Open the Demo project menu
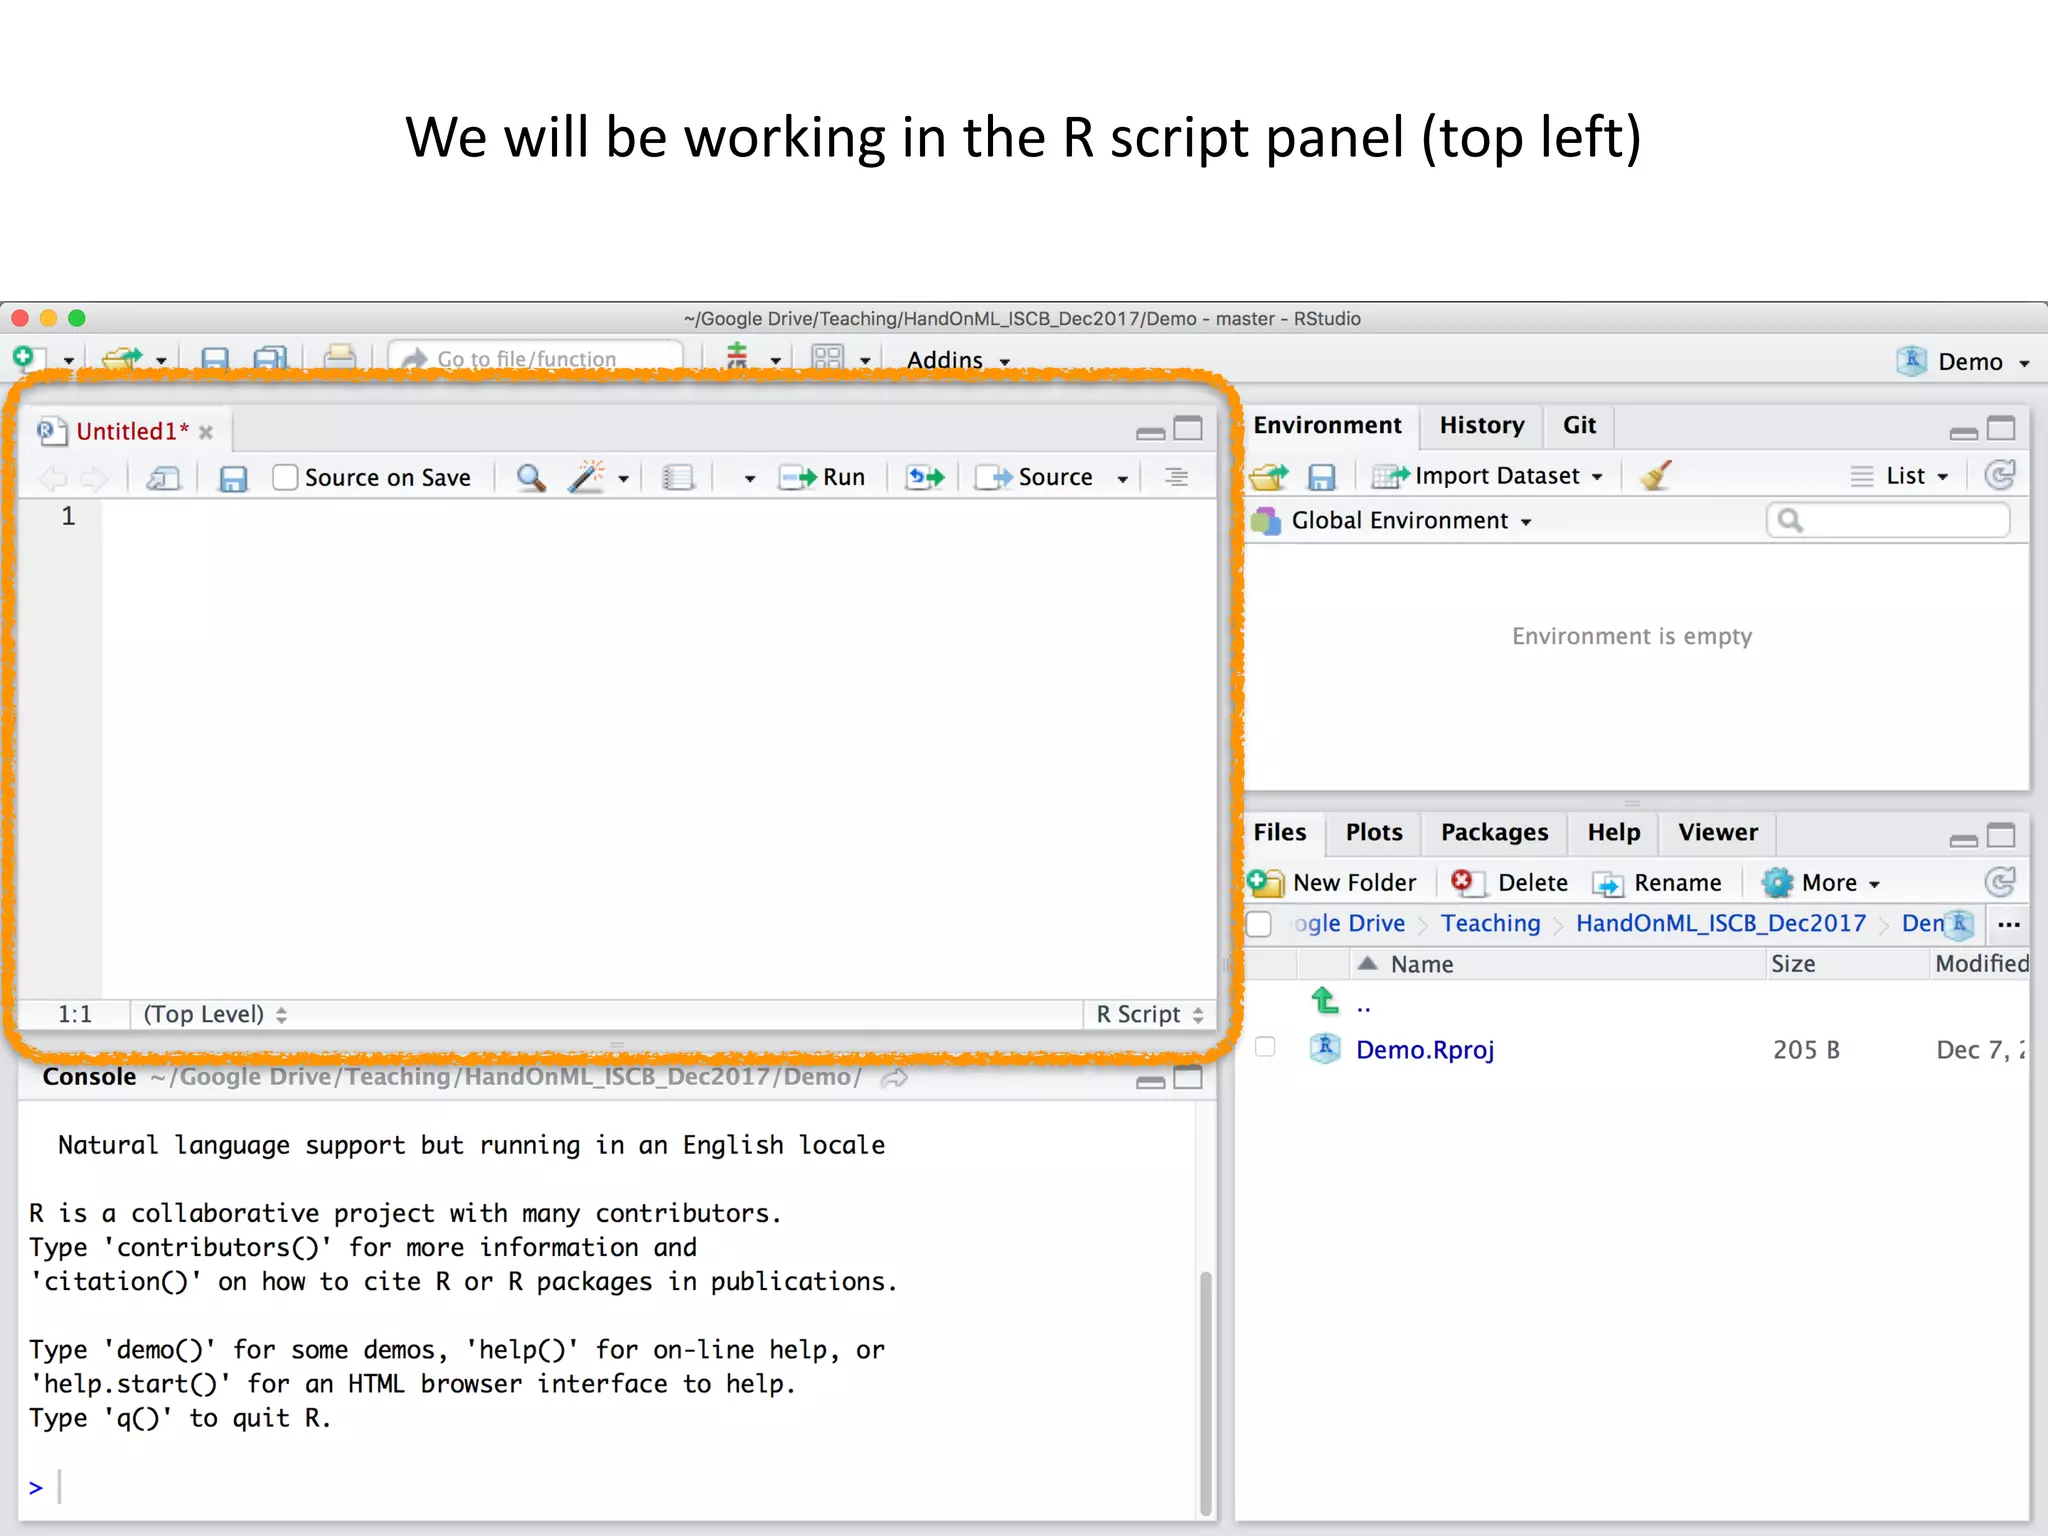Viewport: 2048px width, 1536px height. (x=1963, y=361)
